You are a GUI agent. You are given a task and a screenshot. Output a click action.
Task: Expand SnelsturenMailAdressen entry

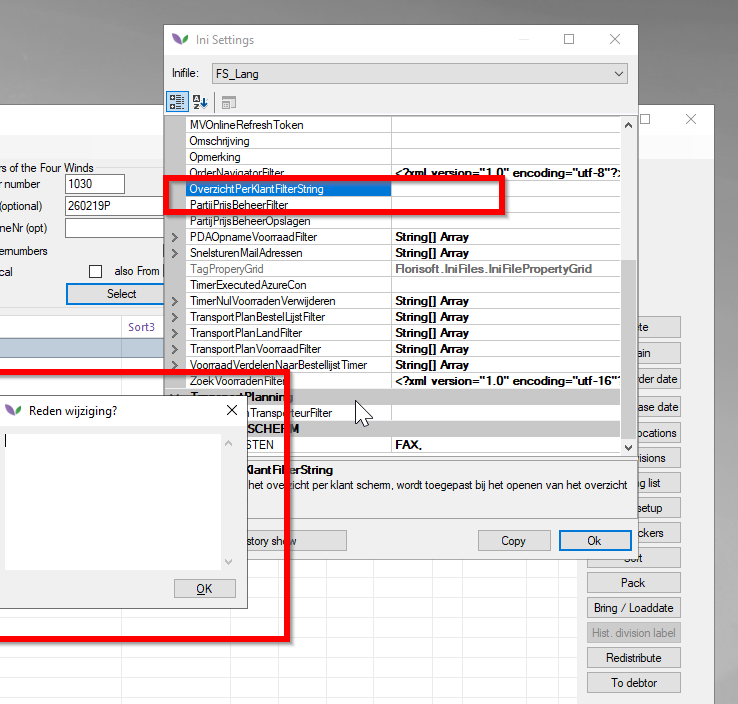(x=175, y=253)
